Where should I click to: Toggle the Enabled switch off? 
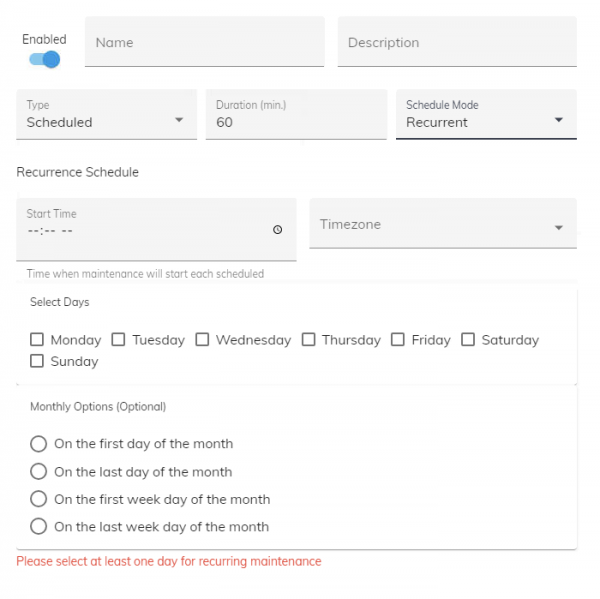point(45,60)
